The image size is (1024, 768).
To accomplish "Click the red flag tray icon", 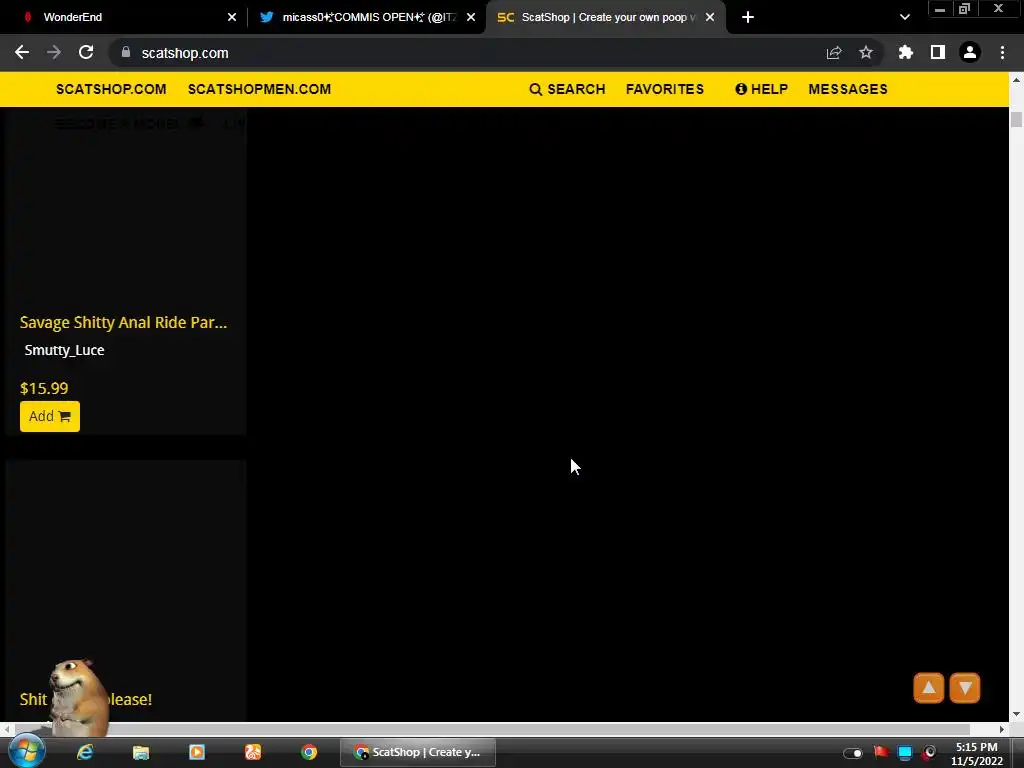I will click(x=881, y=752).
